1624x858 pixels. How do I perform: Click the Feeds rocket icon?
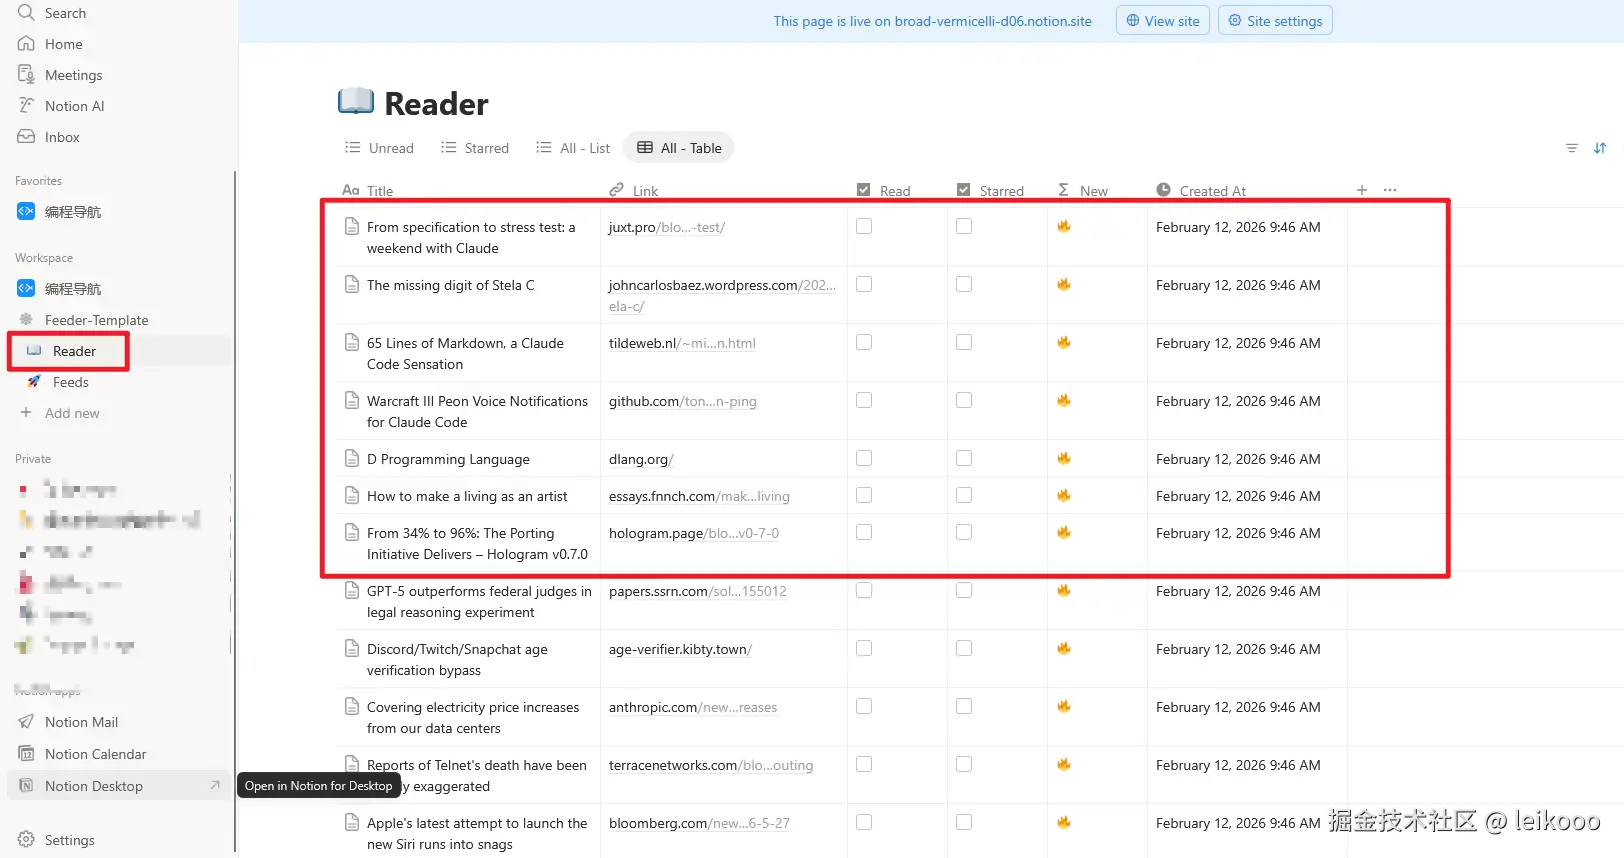pos(34,382)
